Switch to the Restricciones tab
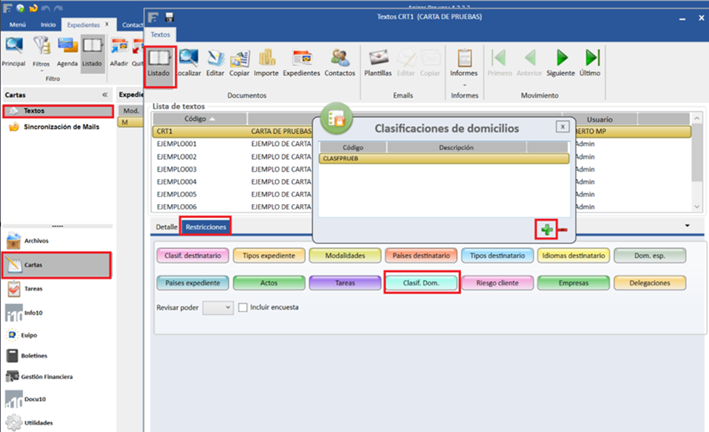 pos(205,228)
